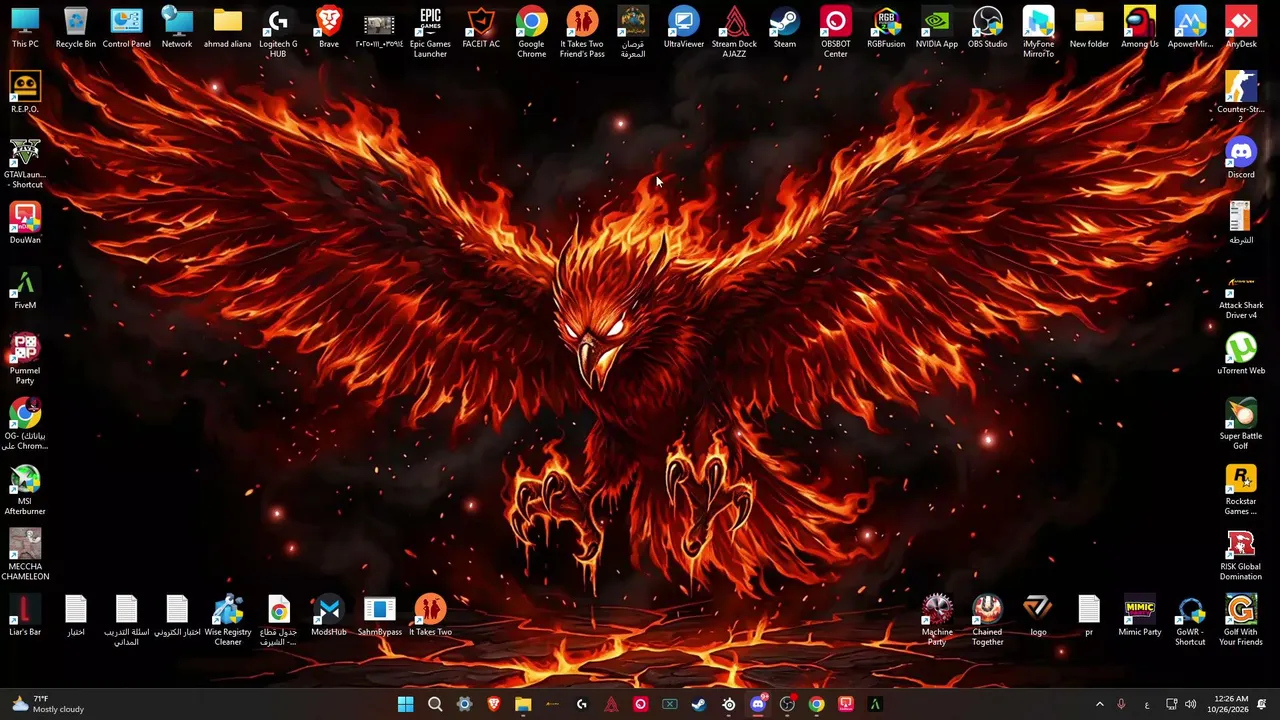
Task: Select the Stream Dock AJAZZ icon
Action: point(734,32)
